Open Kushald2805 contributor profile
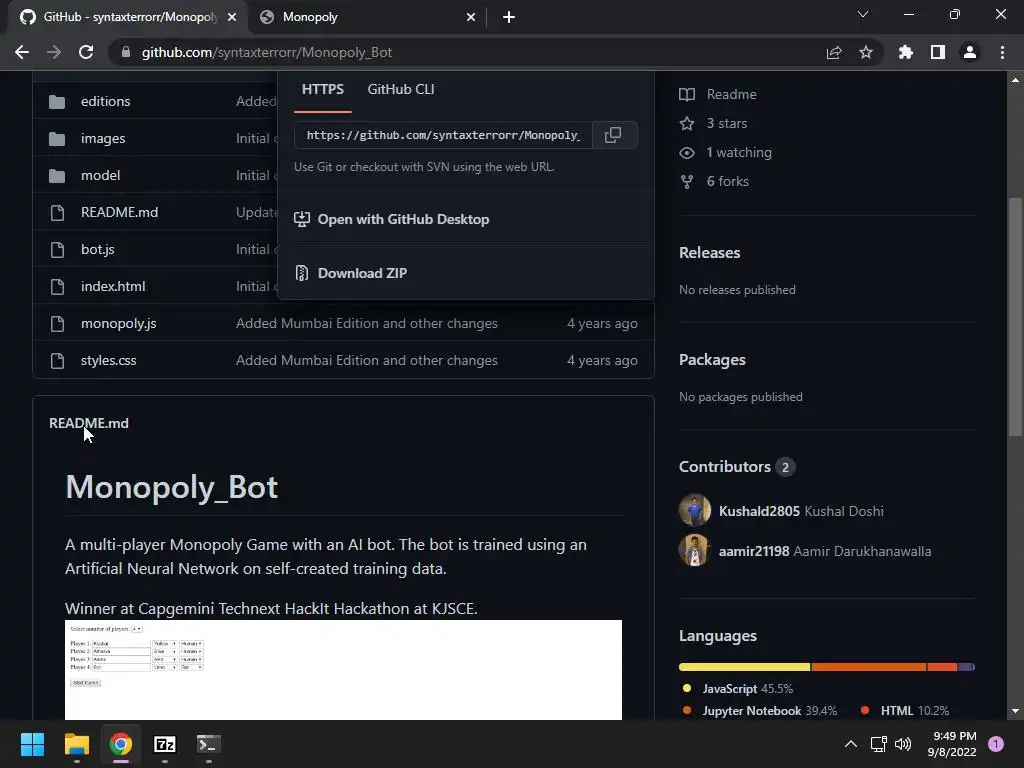The width and height of the screenshot is (1024, 768). coord(759,511)
